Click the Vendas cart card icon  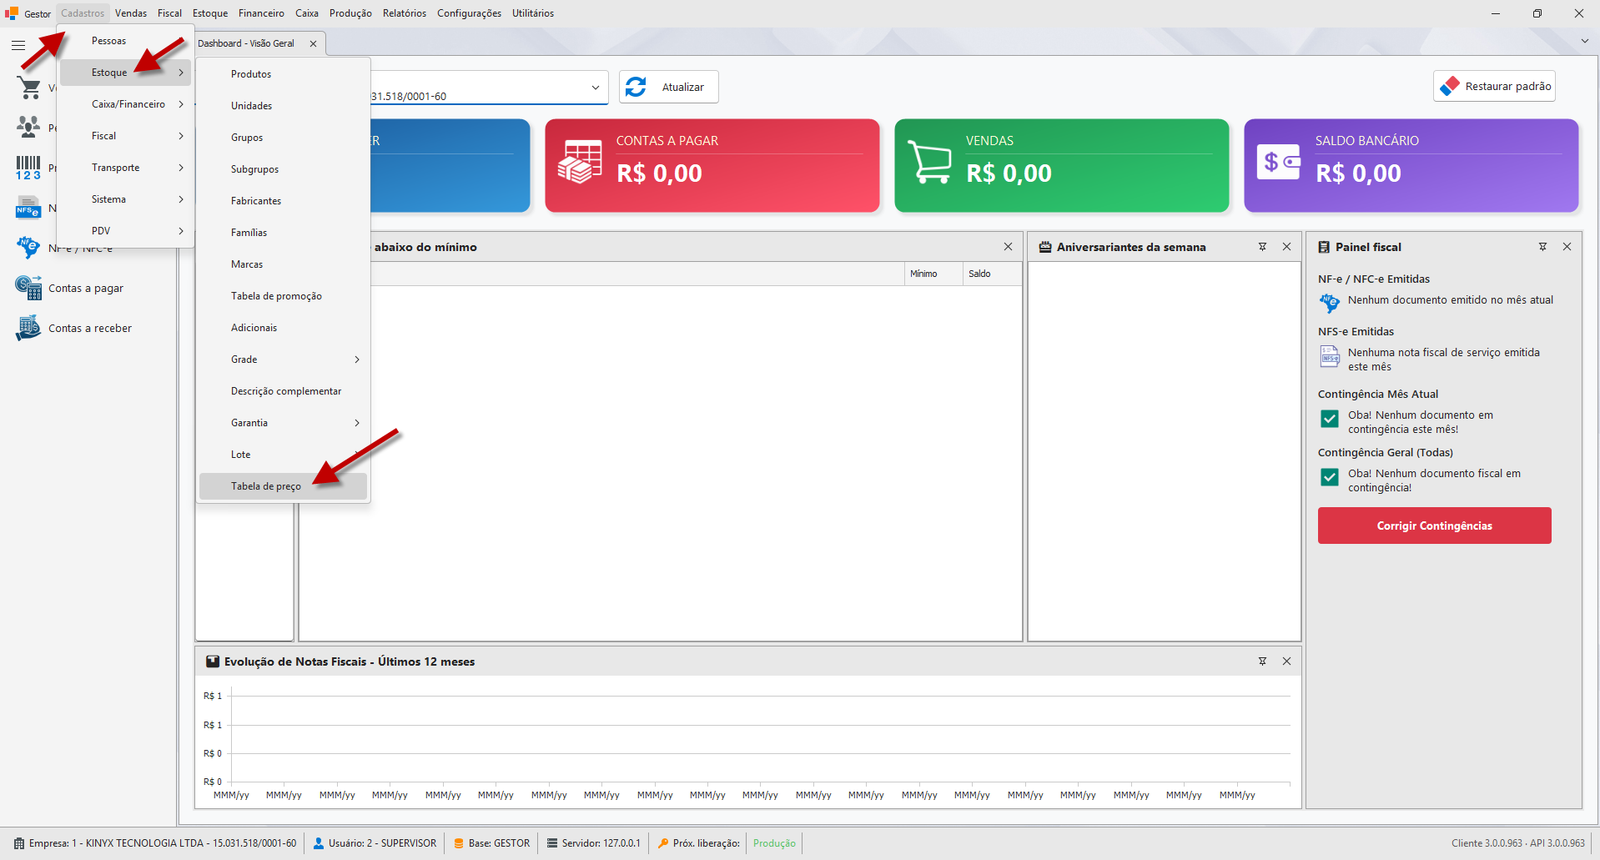929,162
